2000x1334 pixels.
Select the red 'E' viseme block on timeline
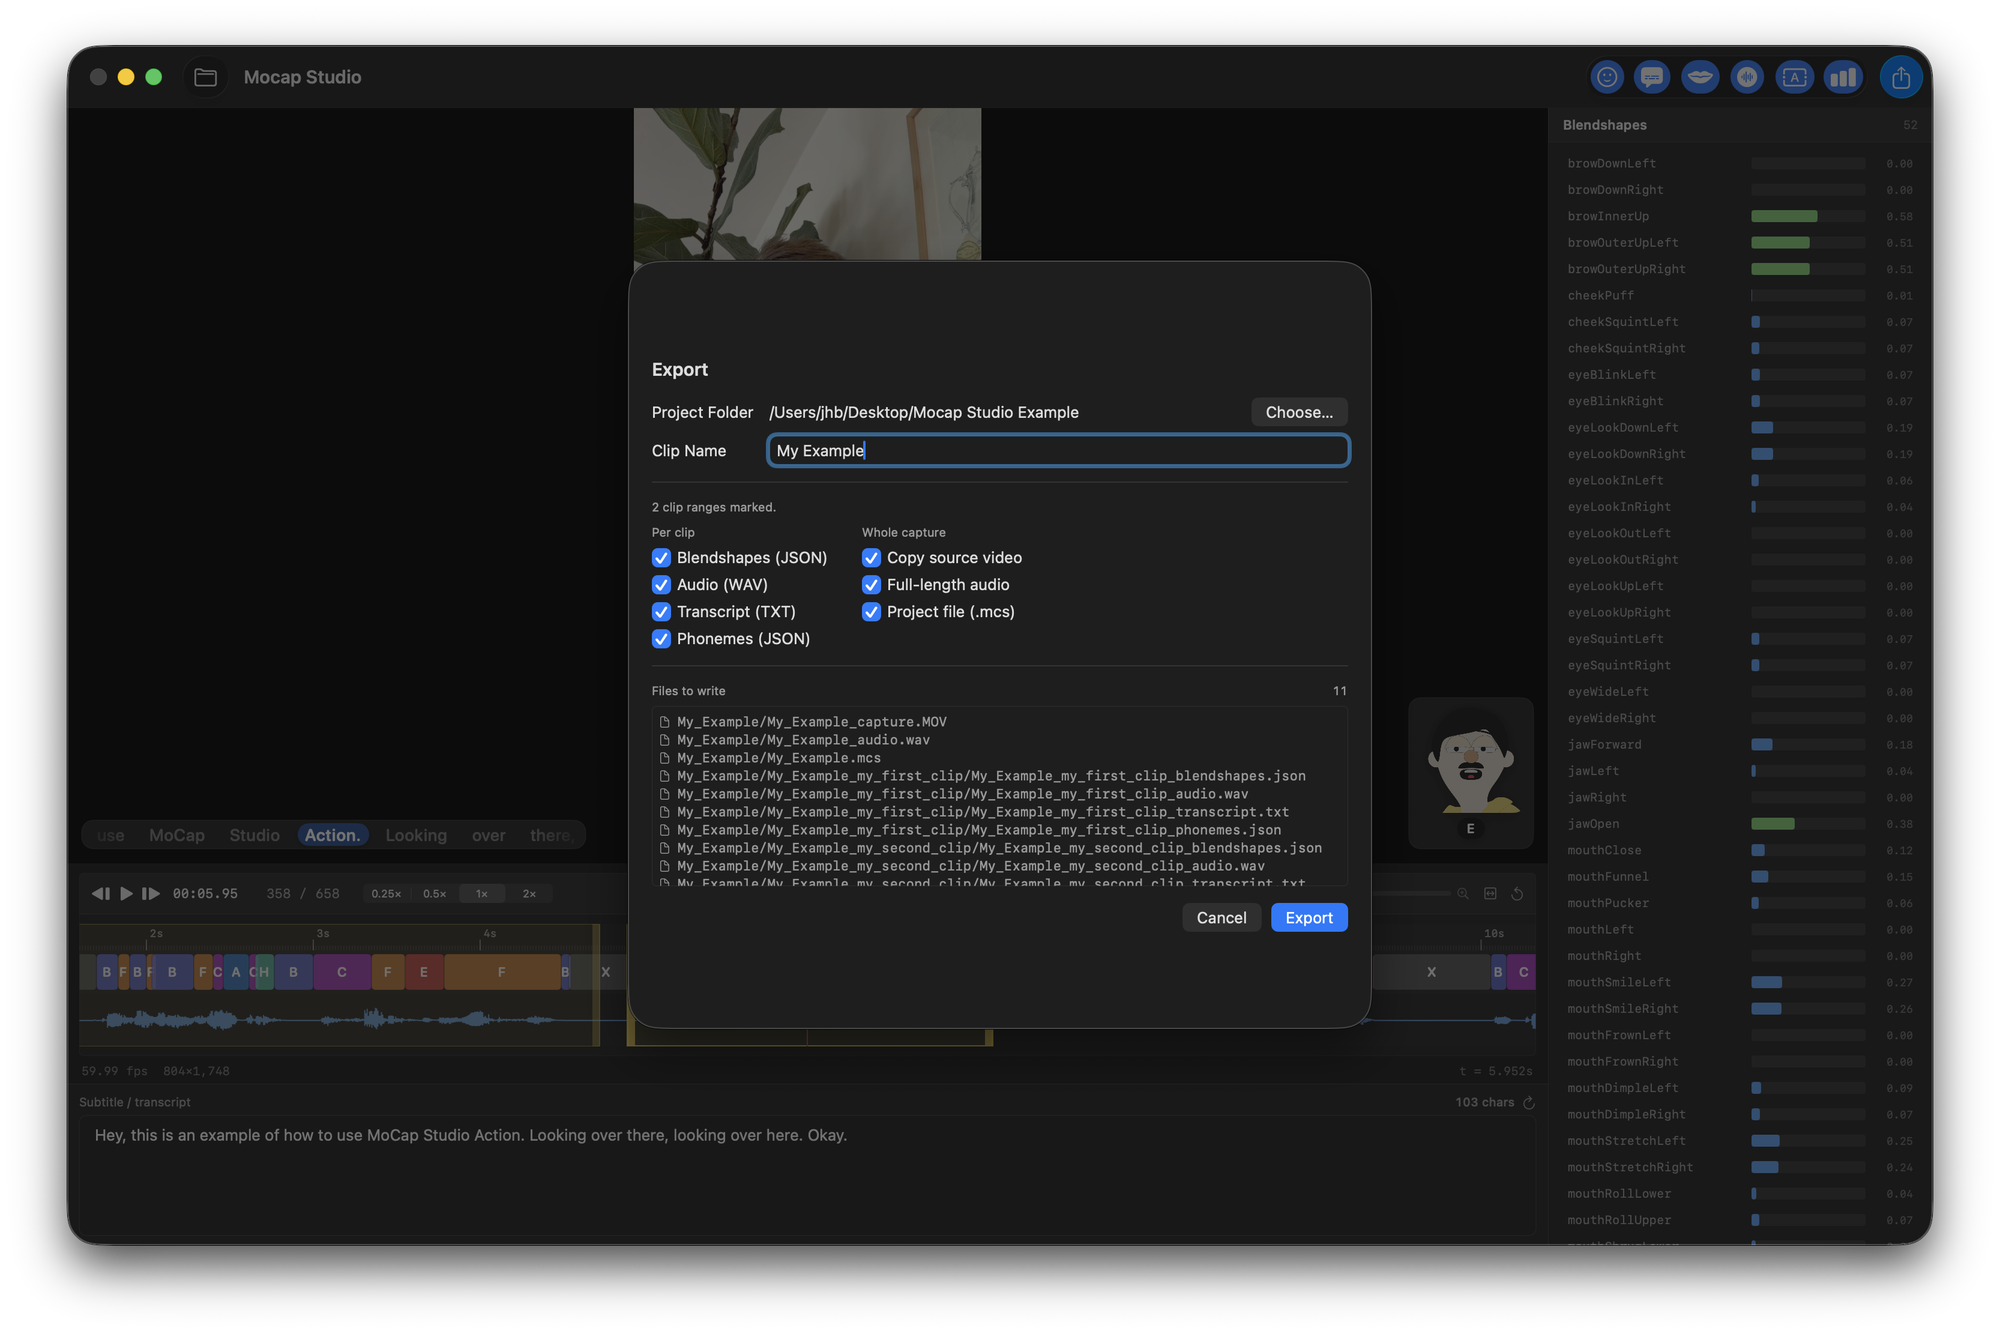click(x=424, y=972)
